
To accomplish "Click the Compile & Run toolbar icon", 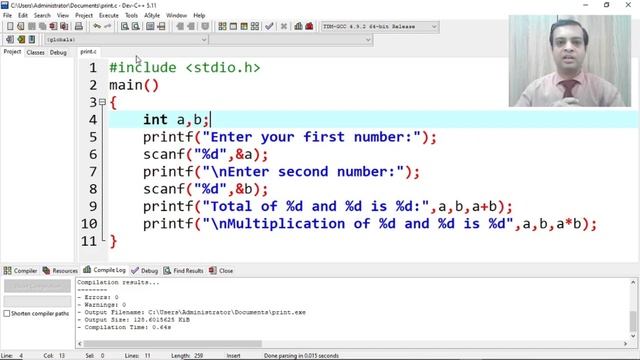I will coord(244,27).
